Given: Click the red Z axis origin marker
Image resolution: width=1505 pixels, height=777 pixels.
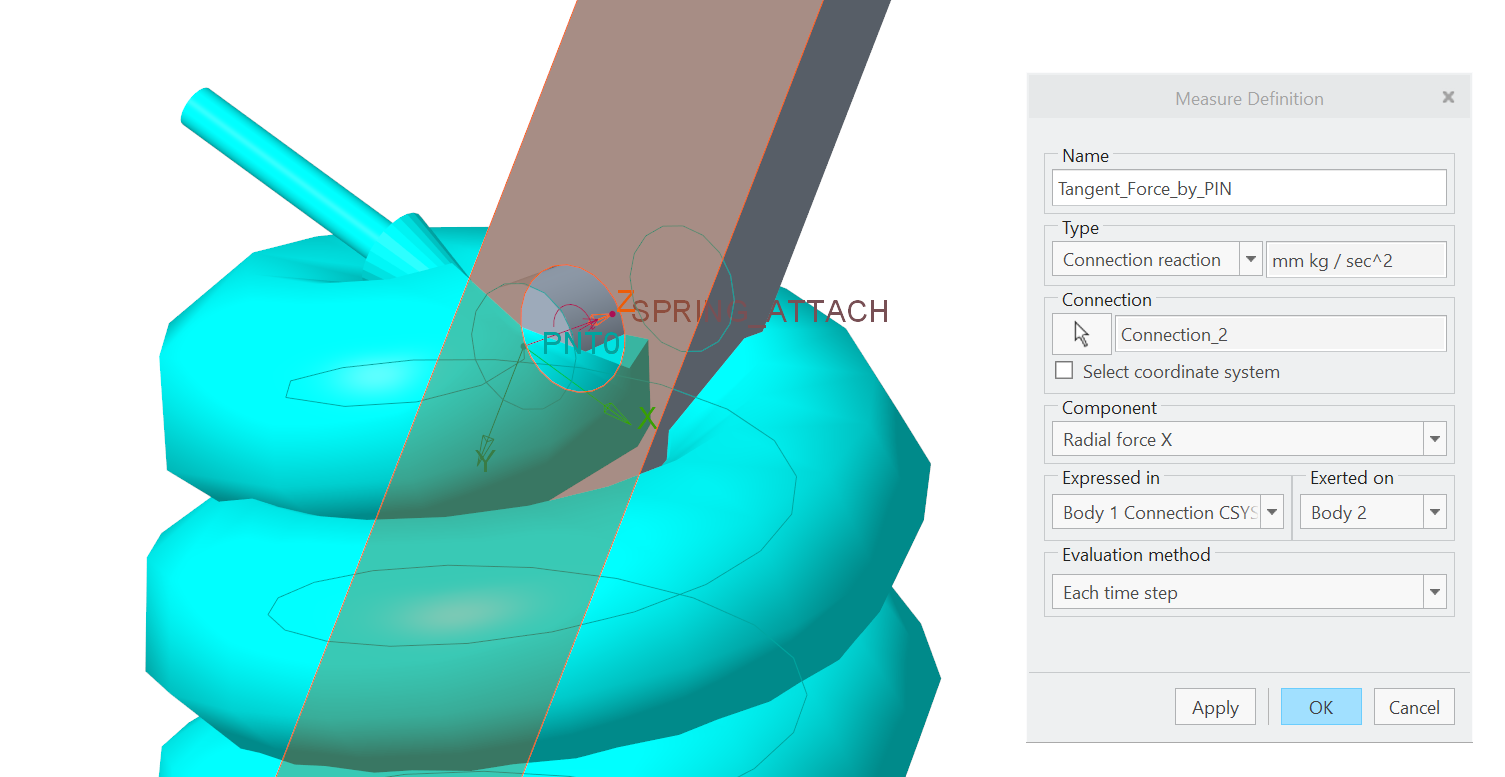Looking at the screenshot, I should (611, 313).
